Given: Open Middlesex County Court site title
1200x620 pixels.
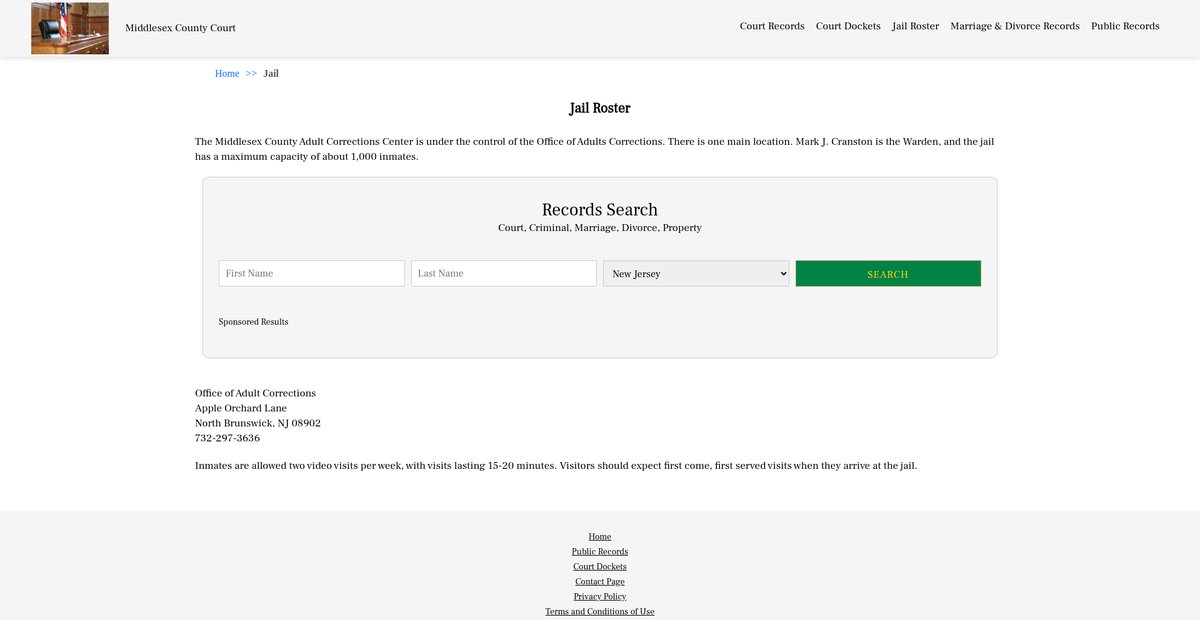Looking at the screenshot, I should click(180, 28).
